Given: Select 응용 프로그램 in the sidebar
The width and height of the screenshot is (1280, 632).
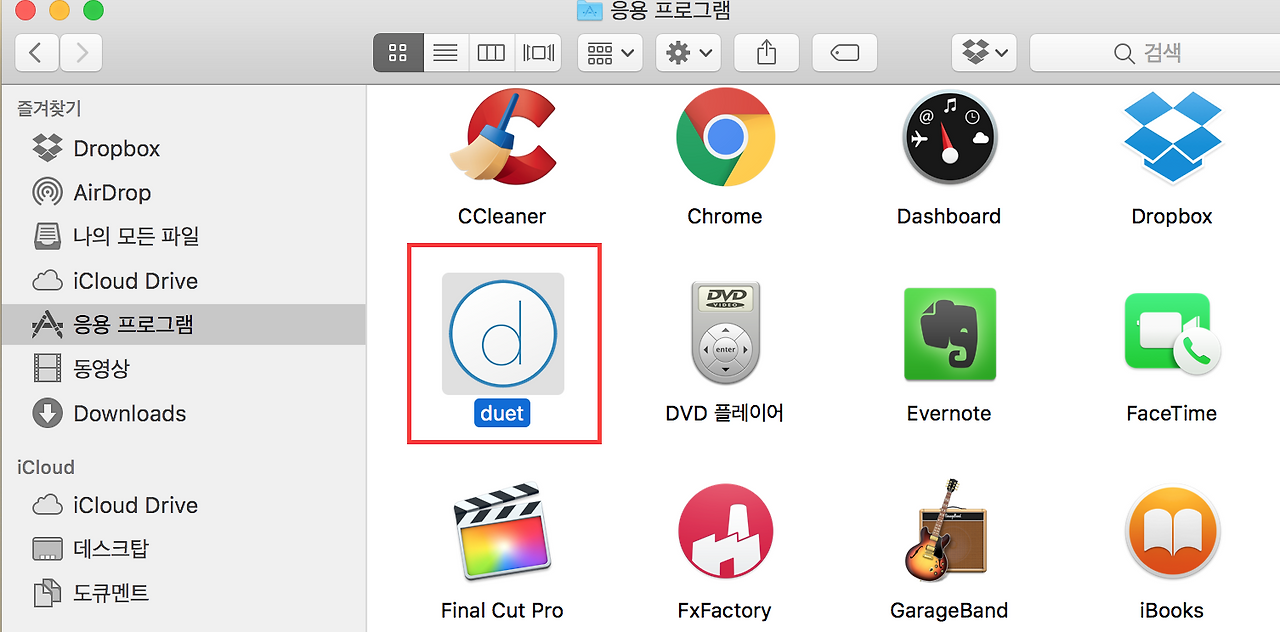Looking at the screenshot, I should (x=183, y=324).
